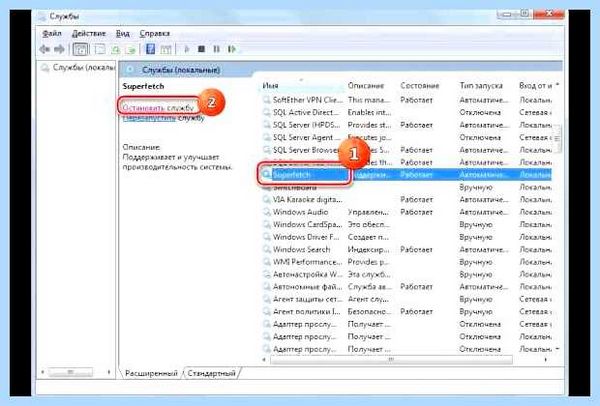Viewport: 600px width, 406px height.
Task: Click the gear icon of SQL Server Agent
Action: pyautogui.click(x=267, y=137)
